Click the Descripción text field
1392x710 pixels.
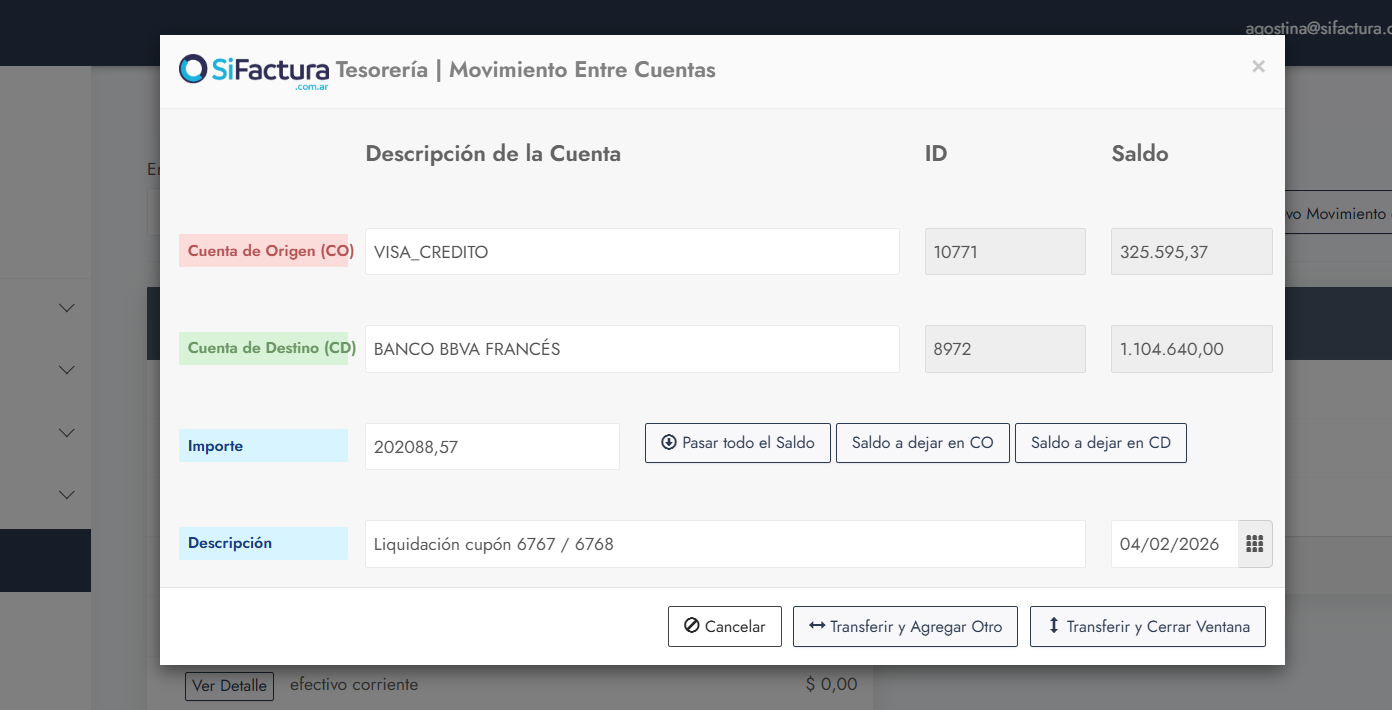tap(724, 544)
